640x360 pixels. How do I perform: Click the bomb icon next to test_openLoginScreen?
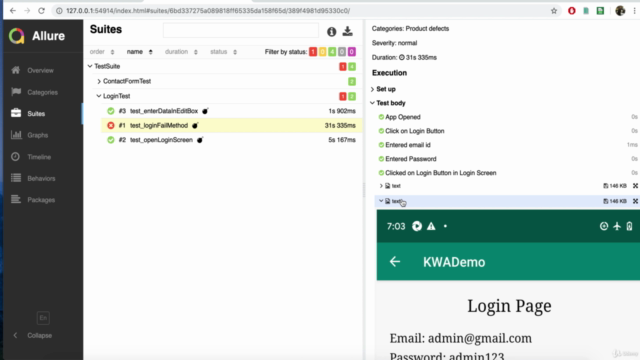click(200, 140)
